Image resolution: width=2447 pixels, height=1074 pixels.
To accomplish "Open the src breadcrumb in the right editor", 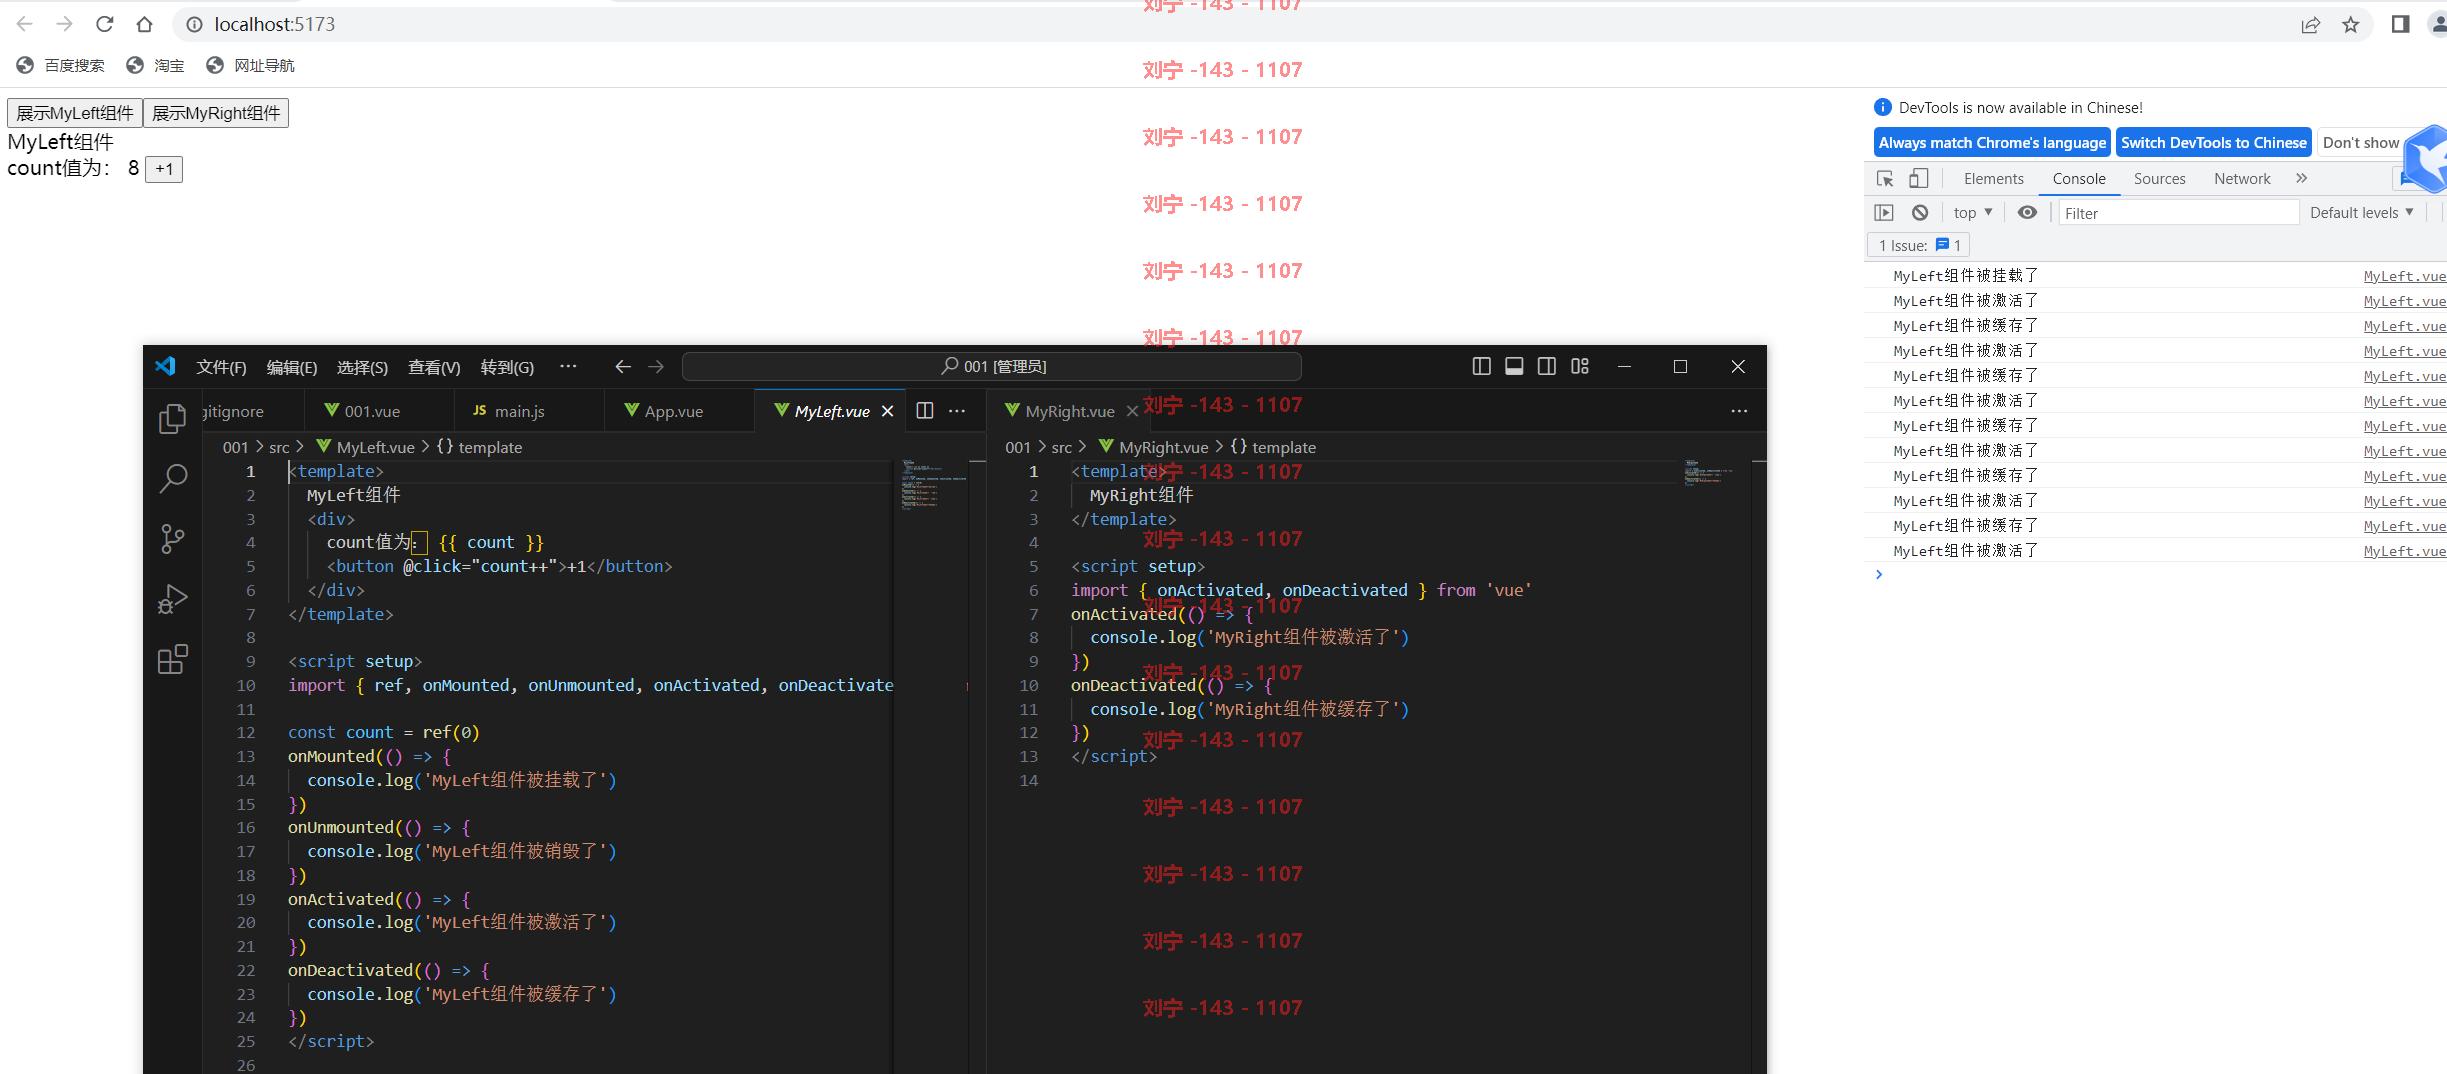I will point(1061,447).
